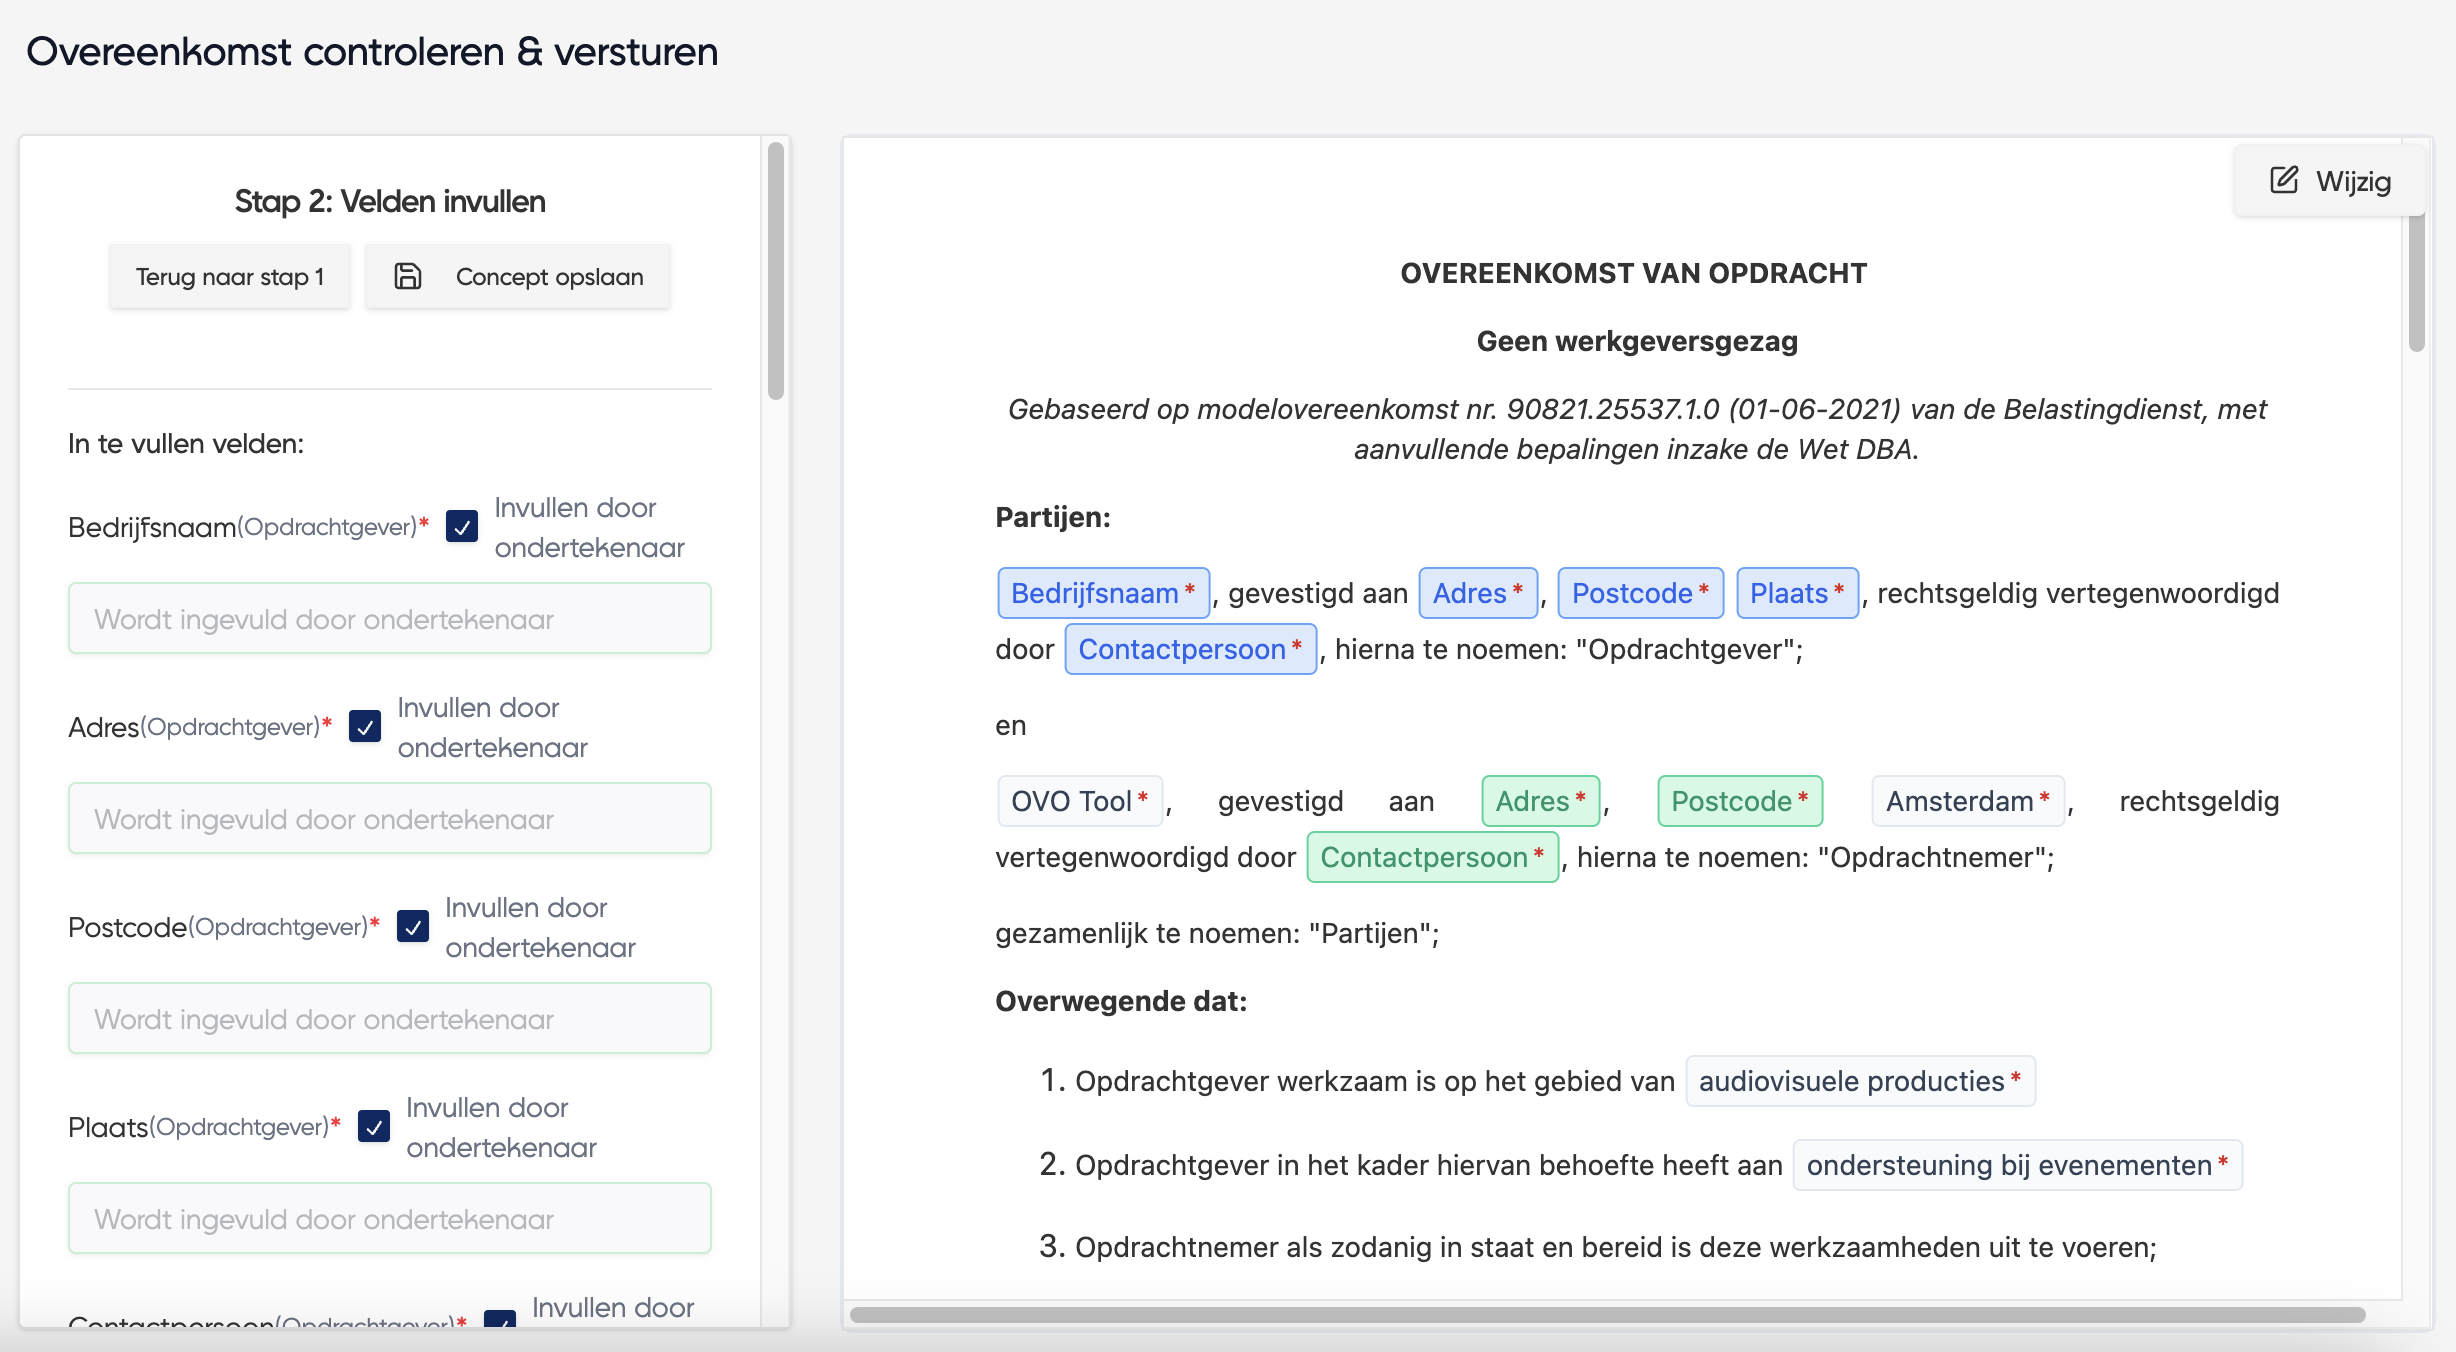Focus the Bedrijfsnaam input field

390,619
